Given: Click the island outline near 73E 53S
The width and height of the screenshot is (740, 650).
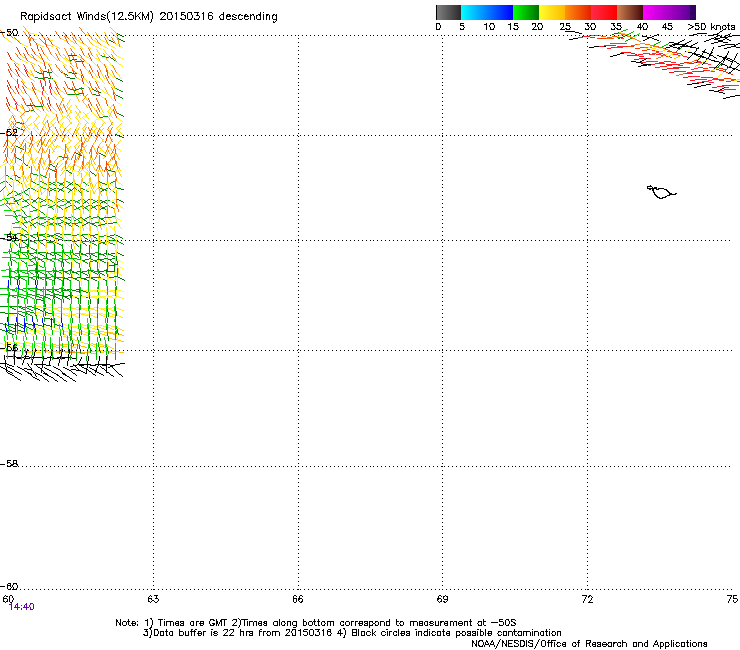Looking at the screenshot, I should (661, 192).
